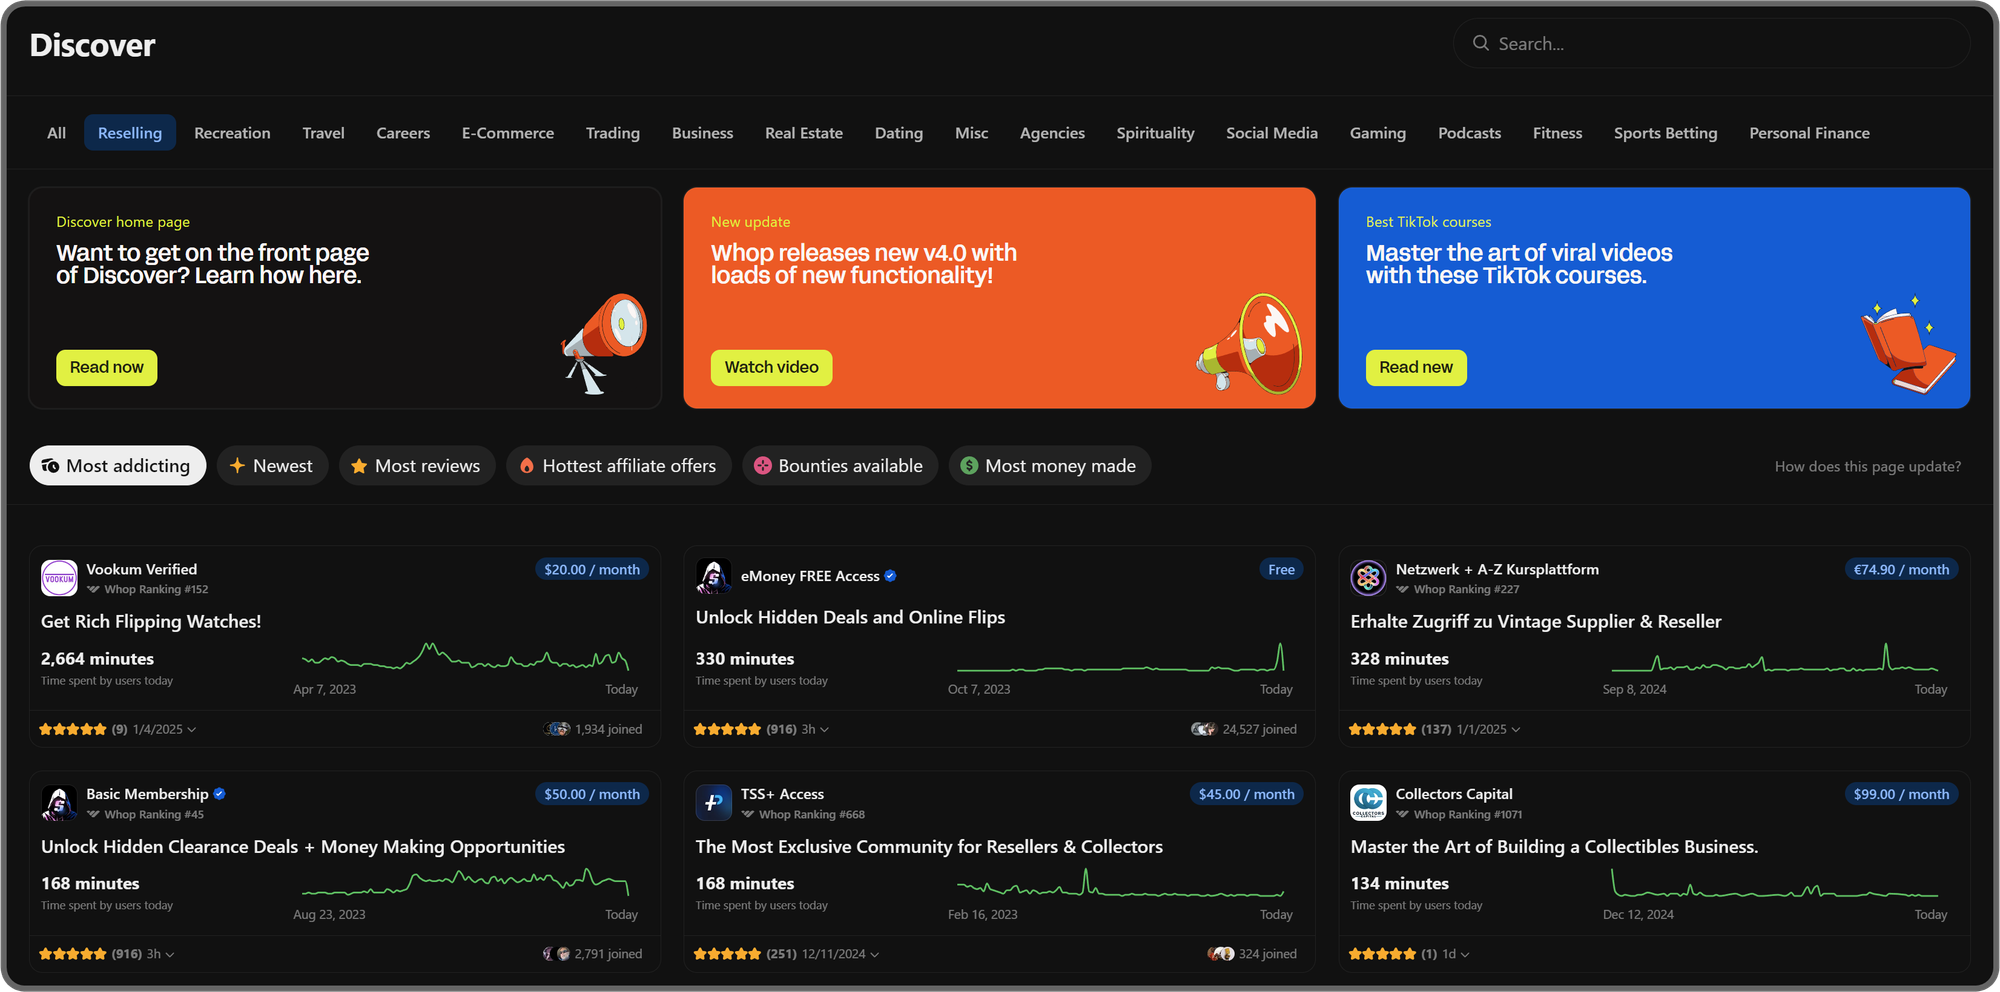The width and height of the screenshot is (2000, 992).
Task: Open the E-Commerce category tab
Action: click(508, 133)
